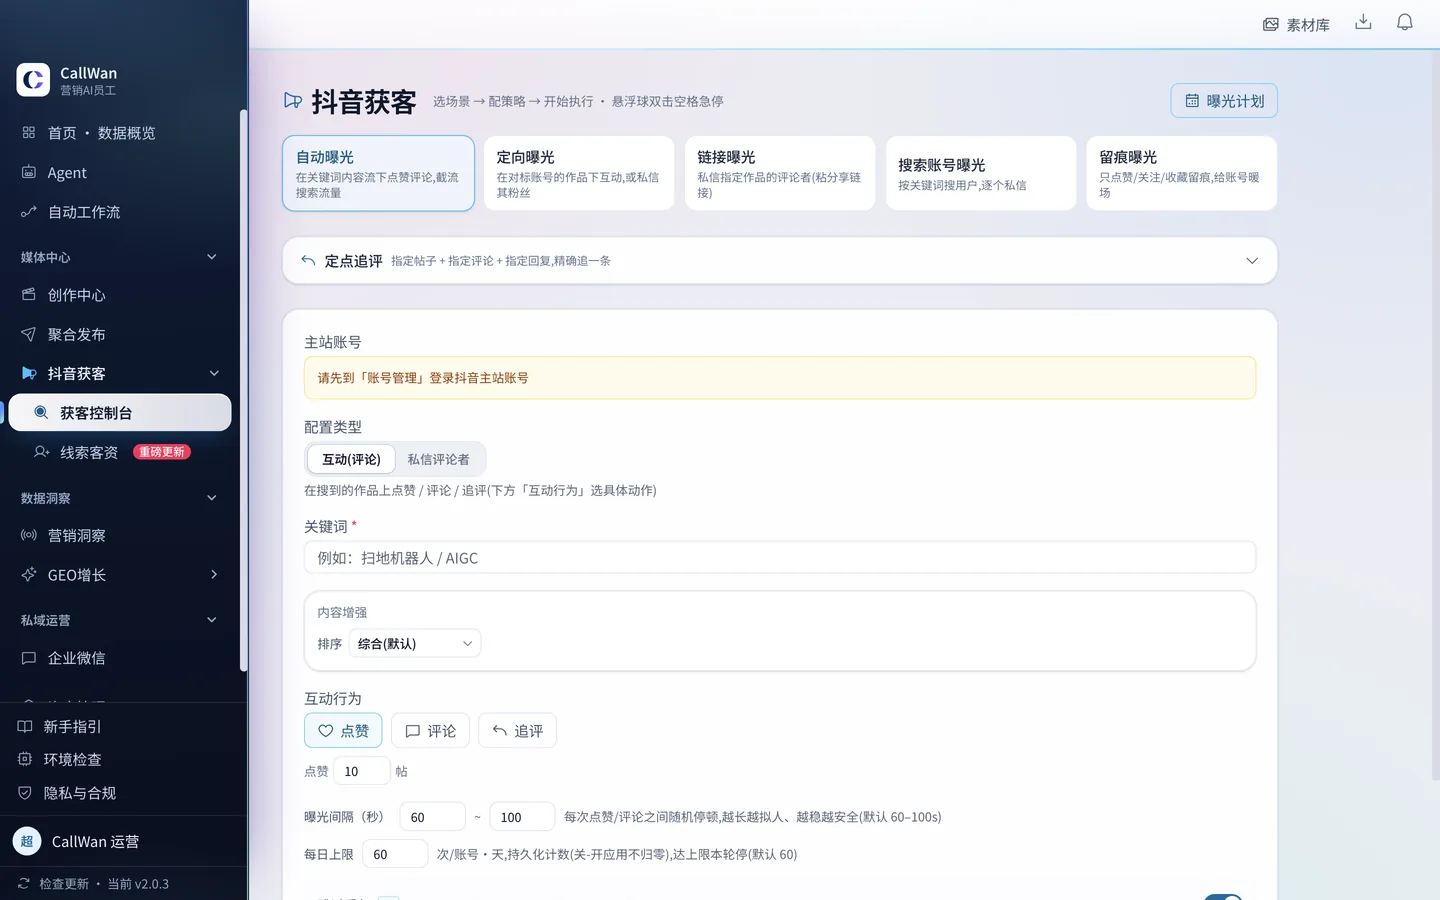Expand the 定点追评 panel chevron
Screen dimensions: 1440x900
[1252, 260]
